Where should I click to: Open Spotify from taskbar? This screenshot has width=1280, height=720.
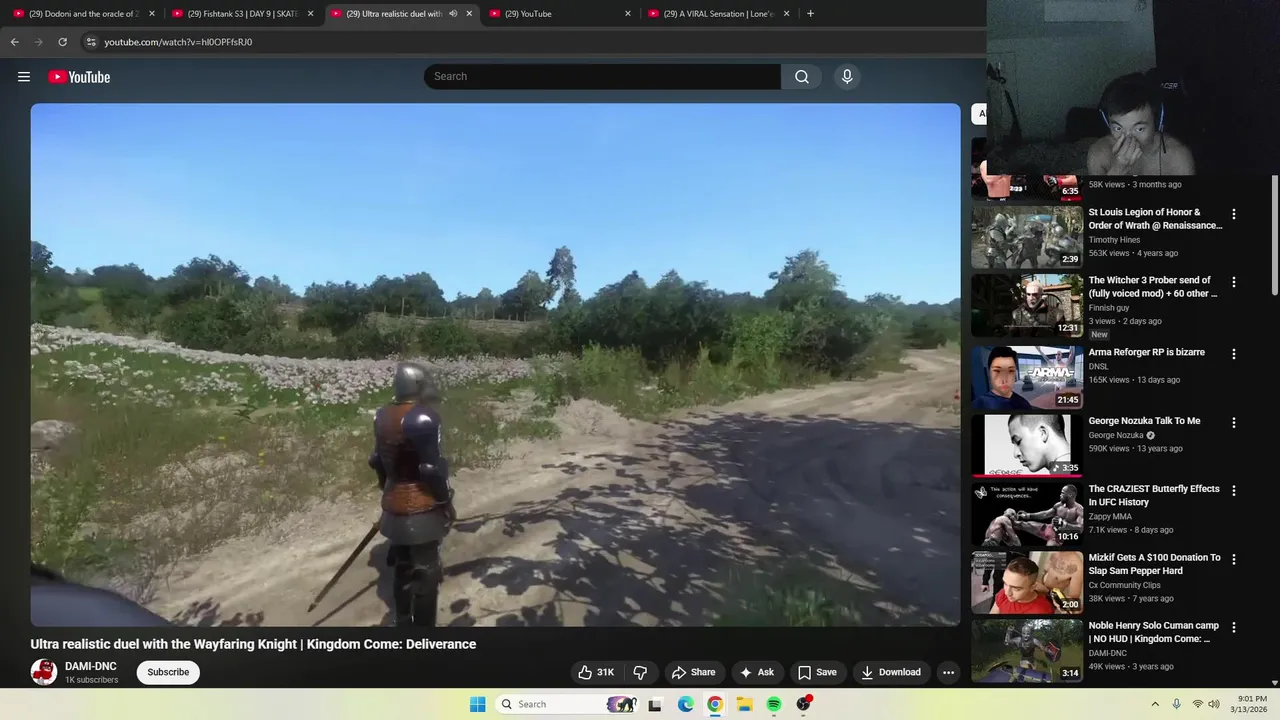774,704
